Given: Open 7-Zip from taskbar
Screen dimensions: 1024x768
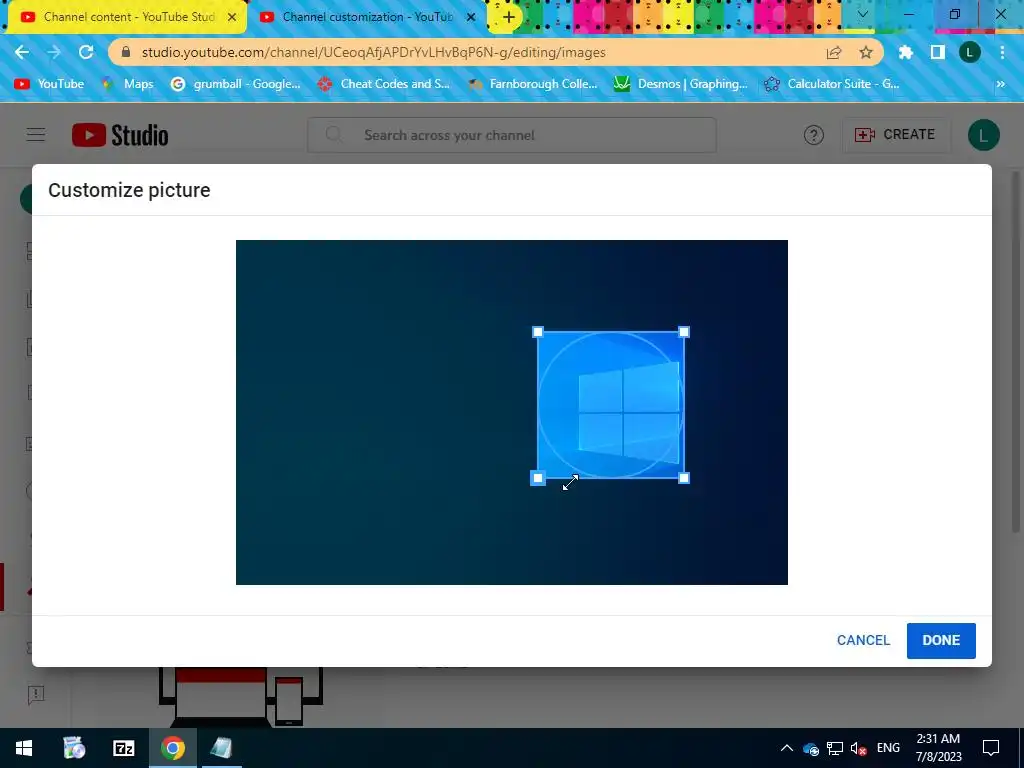Looking at the screenshot, I should tap(123, 748).
